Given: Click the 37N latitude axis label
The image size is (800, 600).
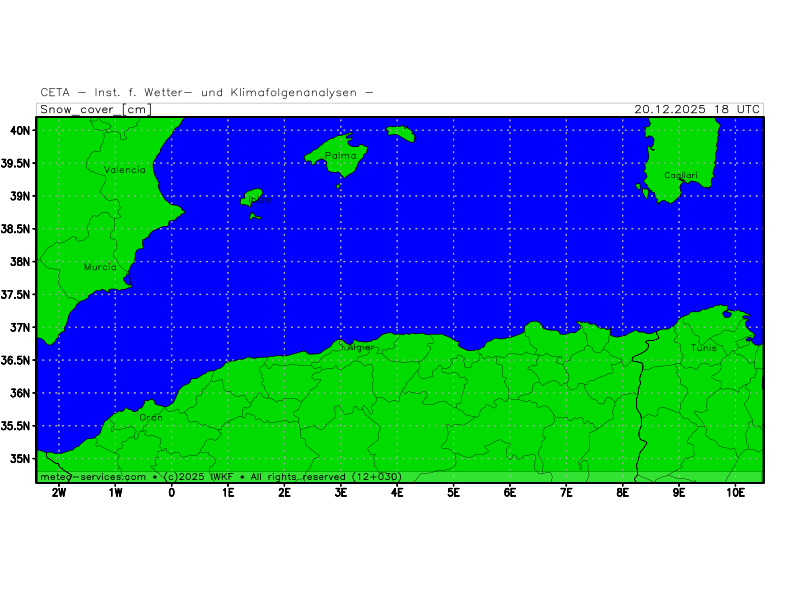Looking at the screenshot, I should (x=21, y=327).
